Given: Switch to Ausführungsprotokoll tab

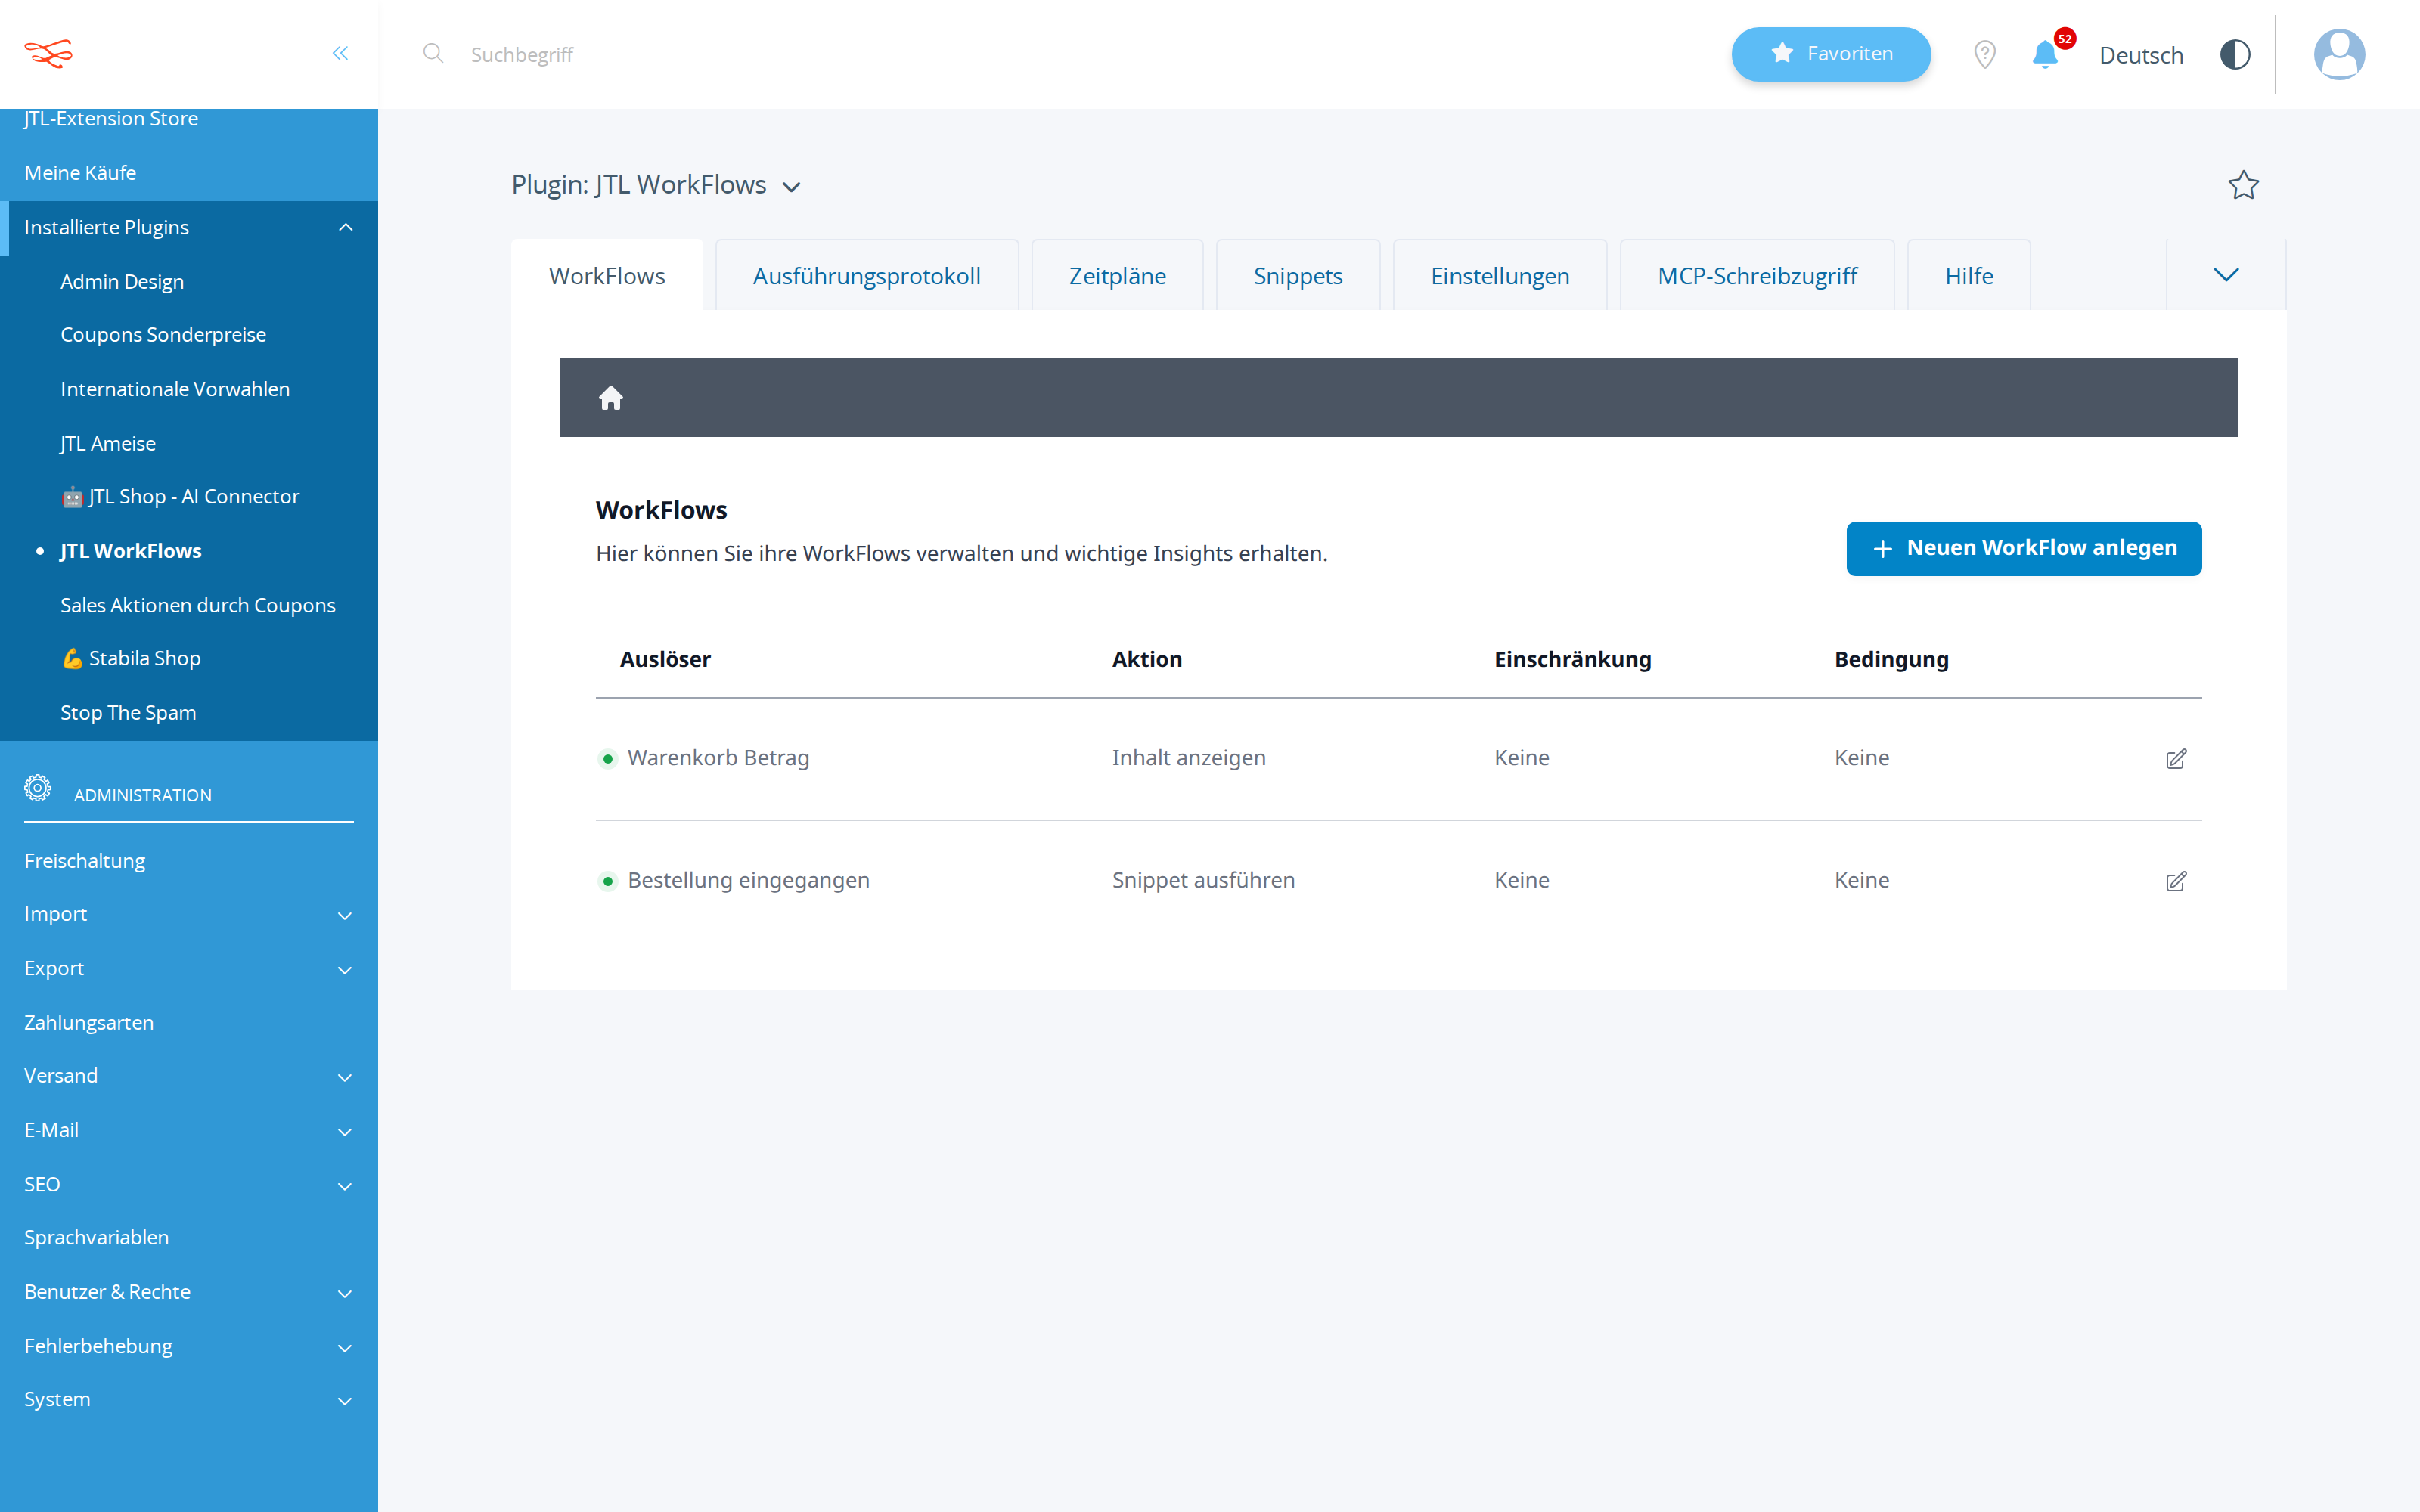Looking at the screenshot, I should point(867,275).
